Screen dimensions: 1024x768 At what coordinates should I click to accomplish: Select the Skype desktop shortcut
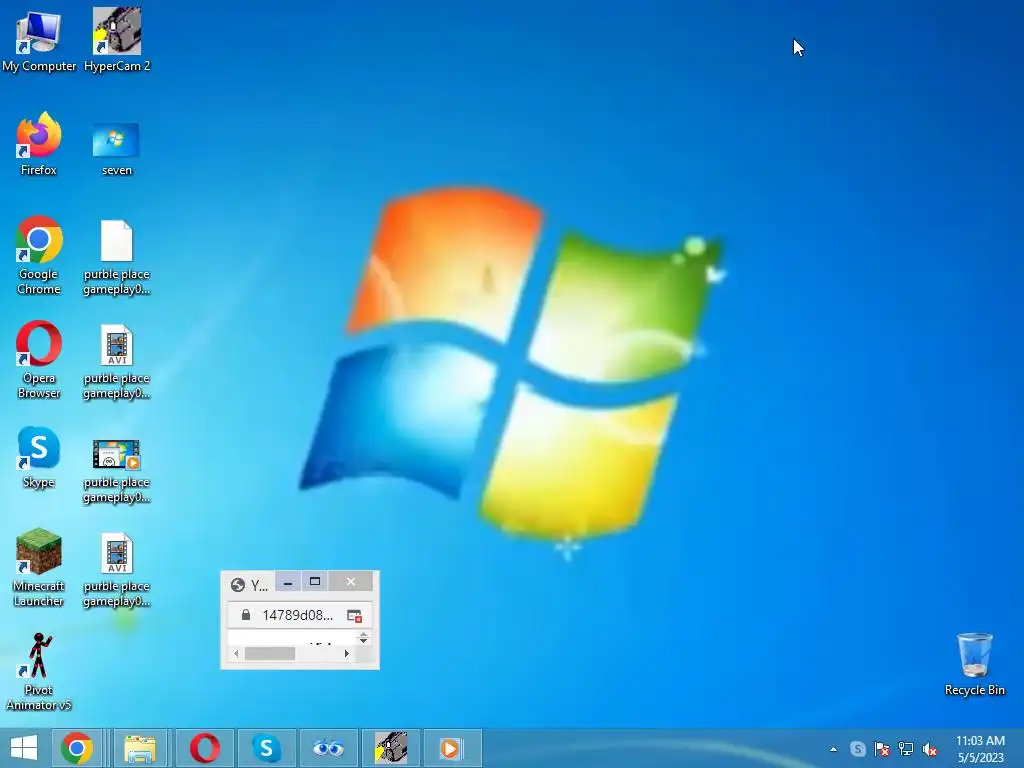pos(39,458)
